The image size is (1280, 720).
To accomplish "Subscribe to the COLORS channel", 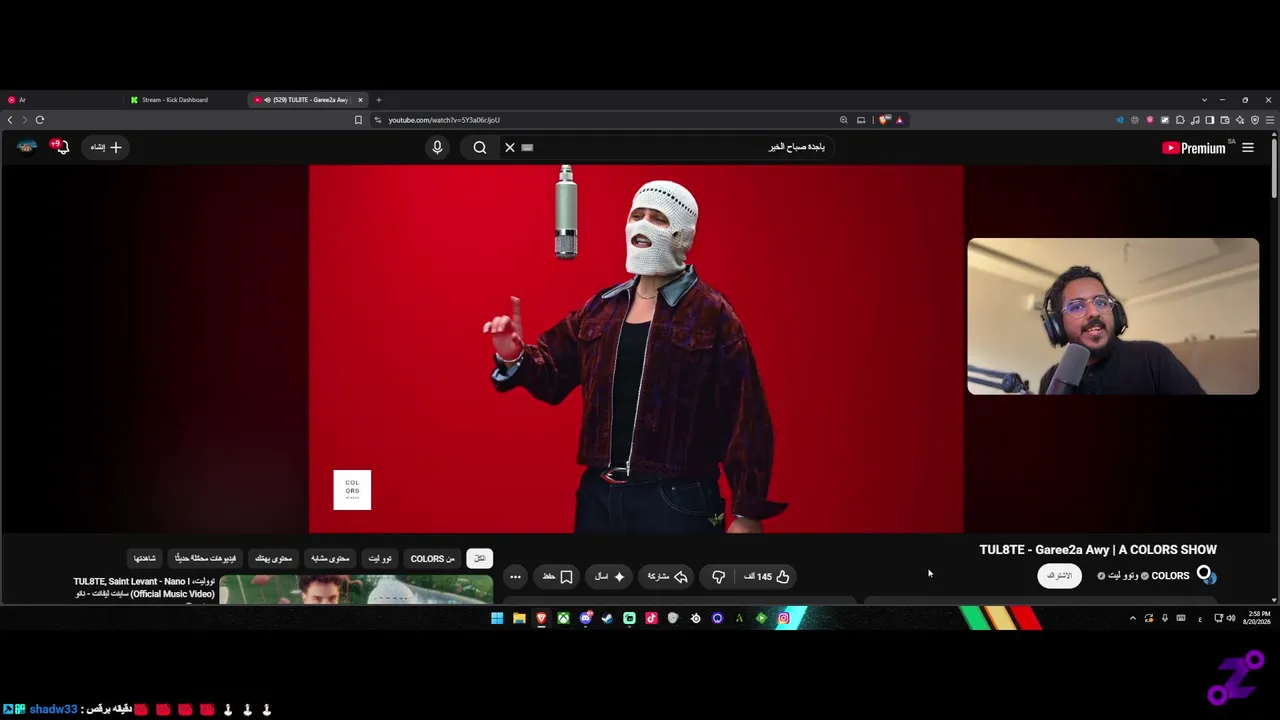I will click(x=1059, y=576).
